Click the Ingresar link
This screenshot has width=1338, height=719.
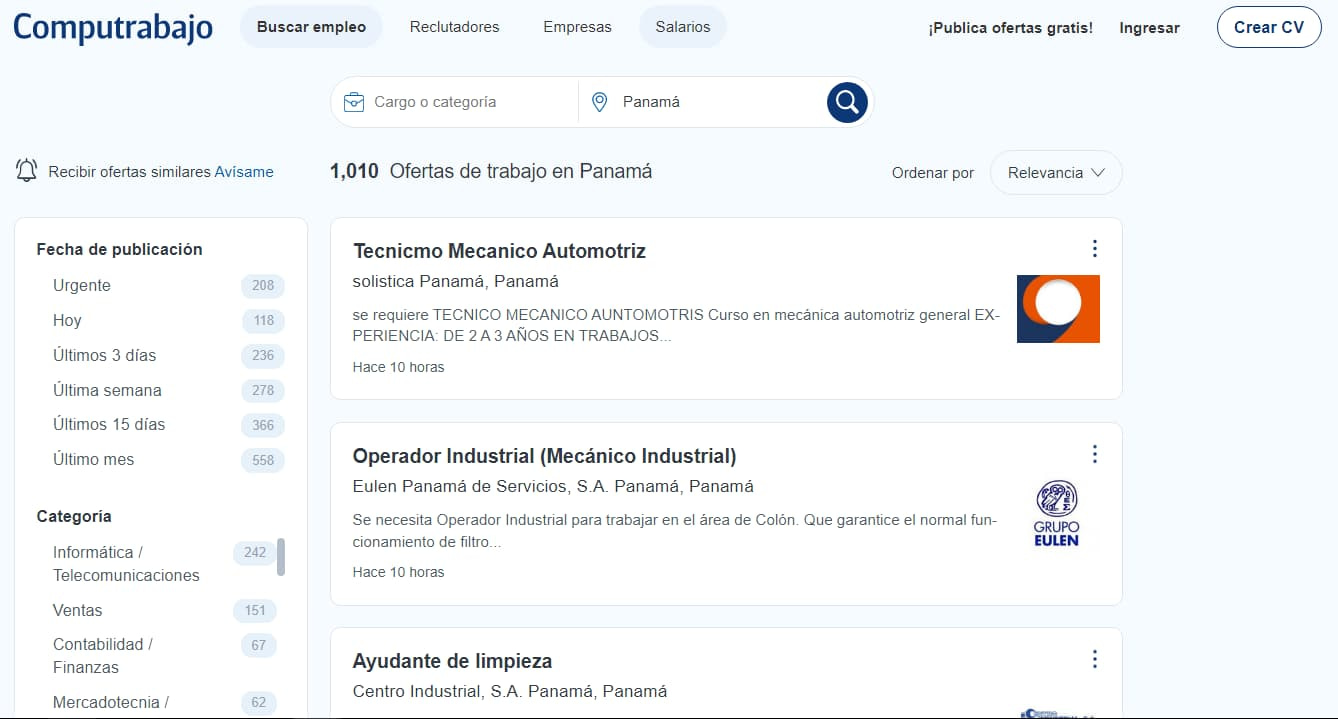[1149, 28]
